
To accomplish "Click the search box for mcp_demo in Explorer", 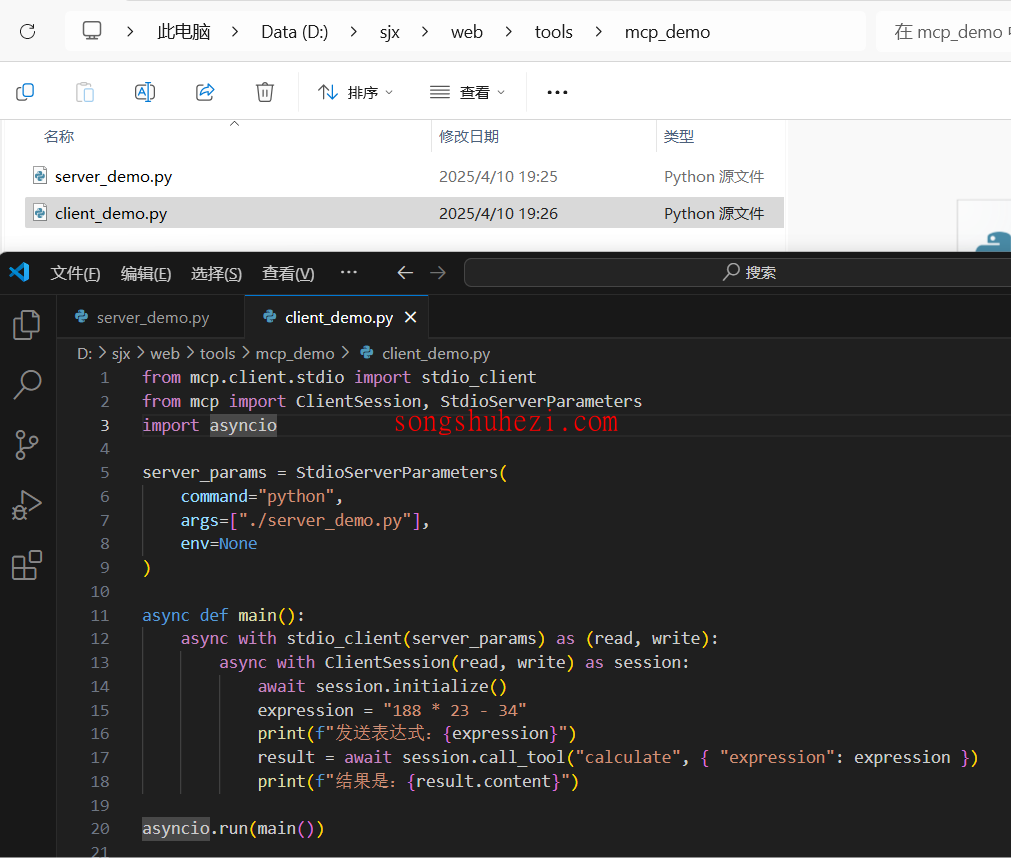I will pos(943,32).
